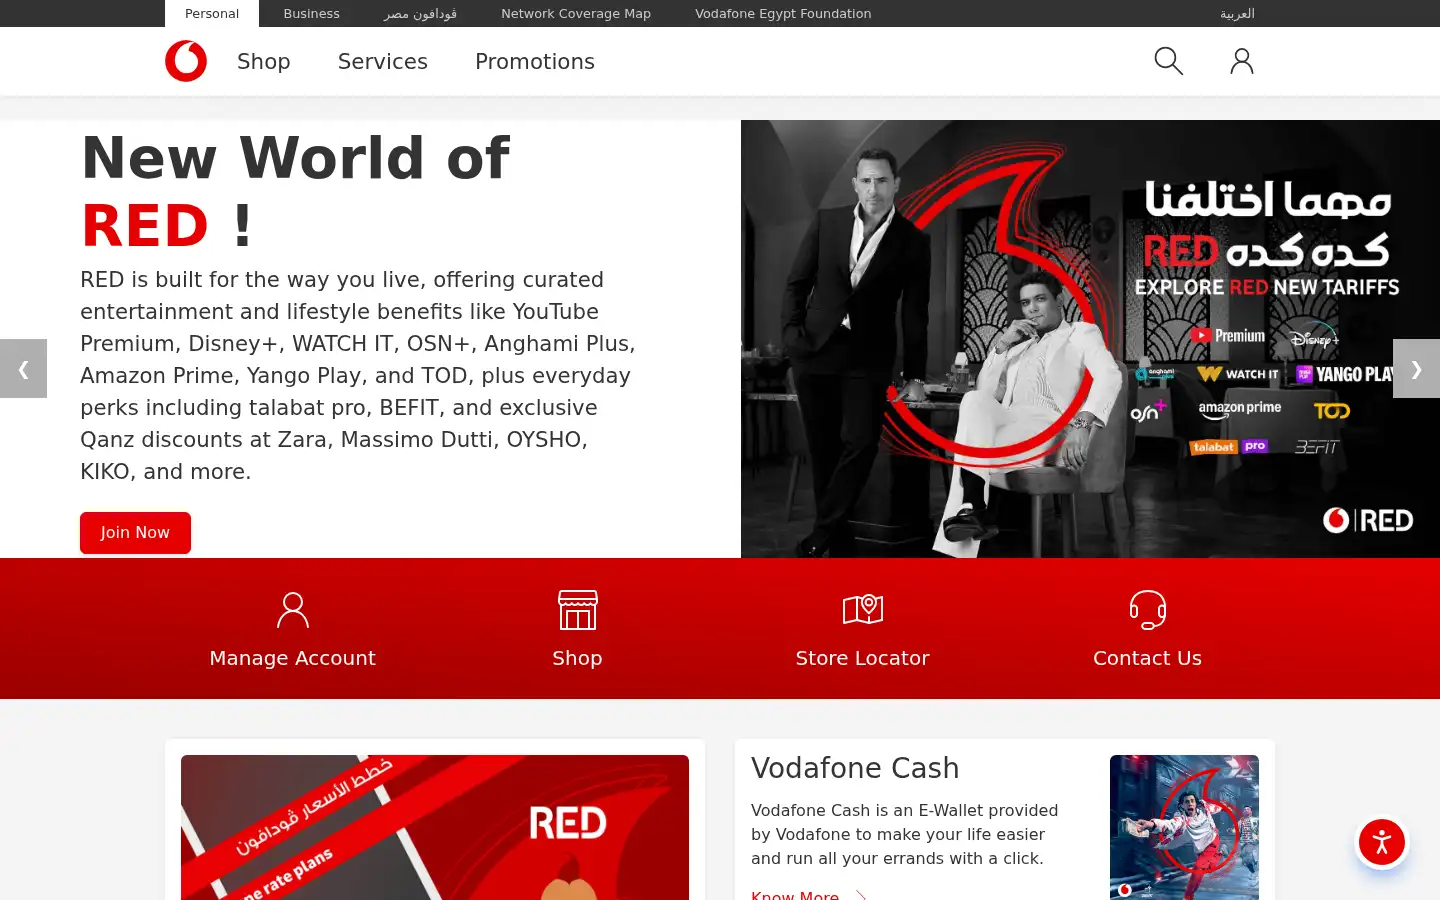Open the Promotions main menu
Viewport: 1440px width, 900px height.
point(535,61)
